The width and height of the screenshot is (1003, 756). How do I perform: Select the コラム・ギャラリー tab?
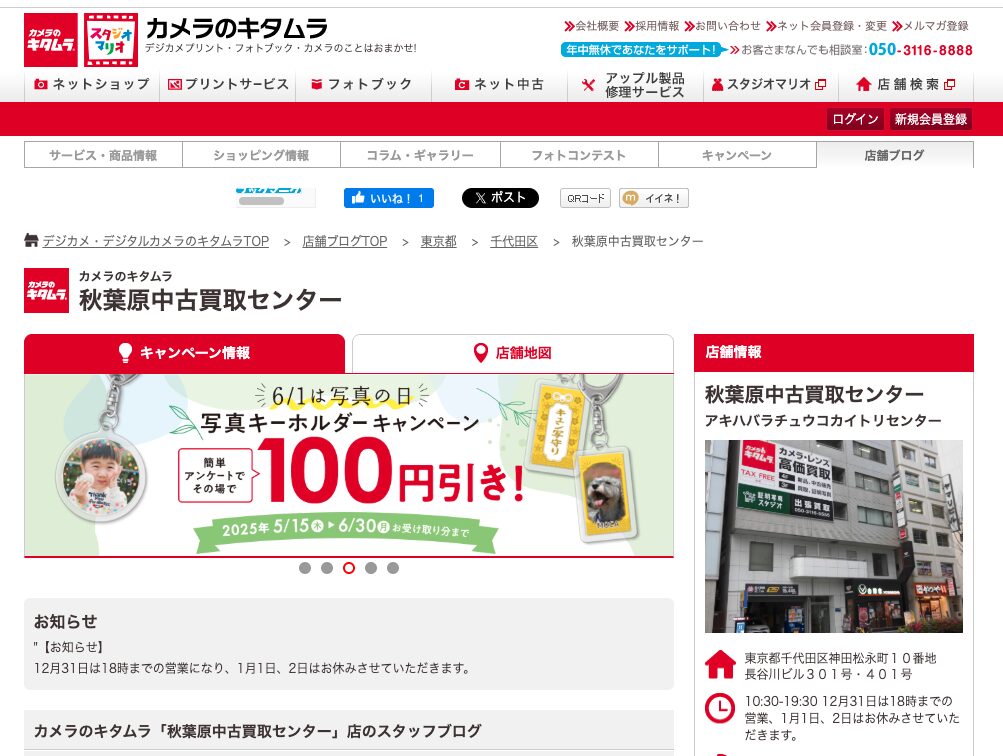coord(420,155)
